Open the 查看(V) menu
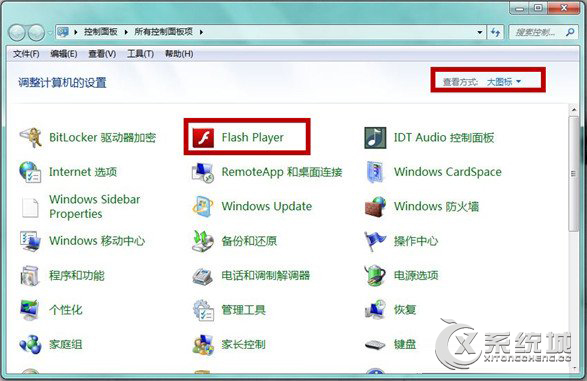The height and width of the screenshot is (381, 587). click(x=102, y=54)
